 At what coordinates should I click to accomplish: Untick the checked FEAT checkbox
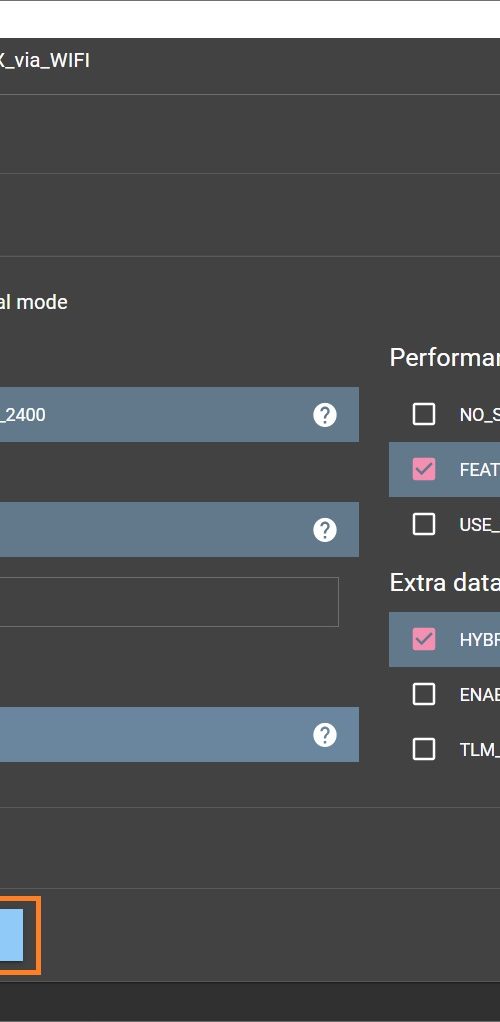click(424, 469)
